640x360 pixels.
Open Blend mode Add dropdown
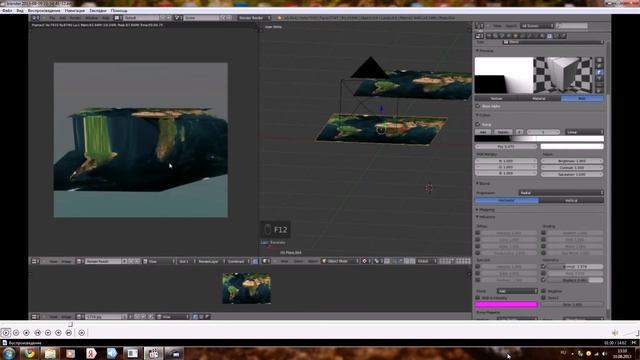(x=517, y=291)
